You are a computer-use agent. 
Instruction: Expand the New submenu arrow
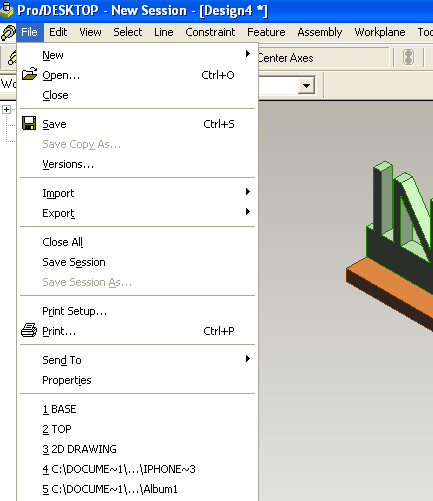coord(248,54)
